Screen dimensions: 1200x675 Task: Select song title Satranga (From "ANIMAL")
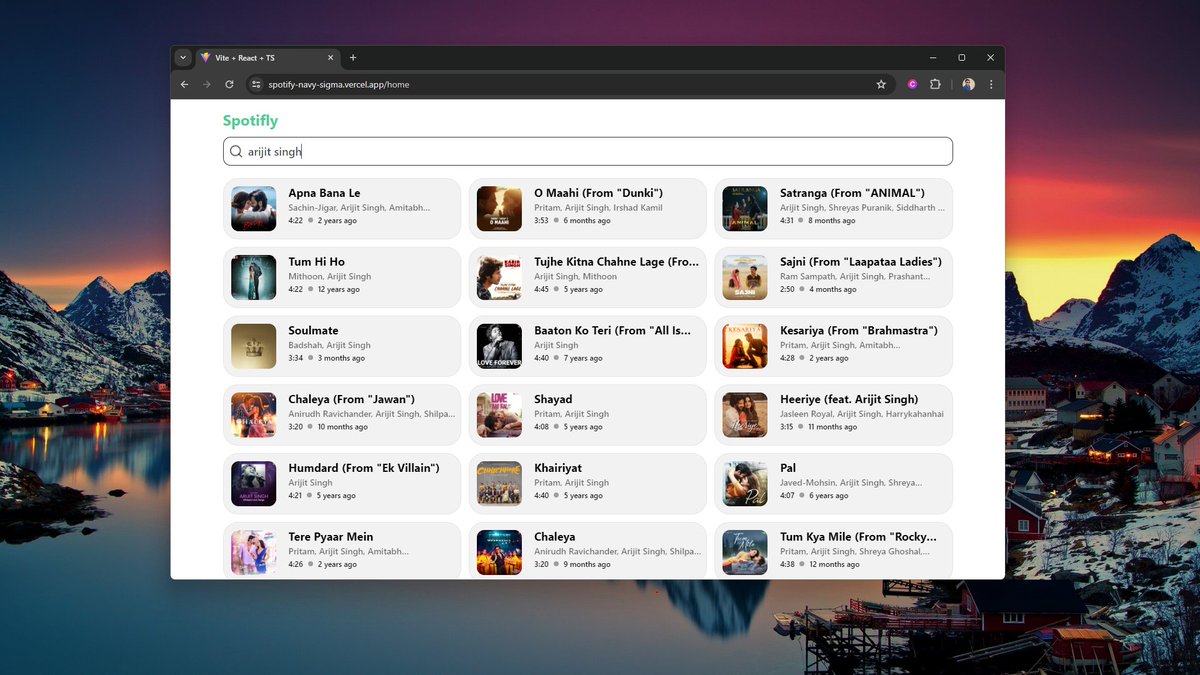[852, 193]
